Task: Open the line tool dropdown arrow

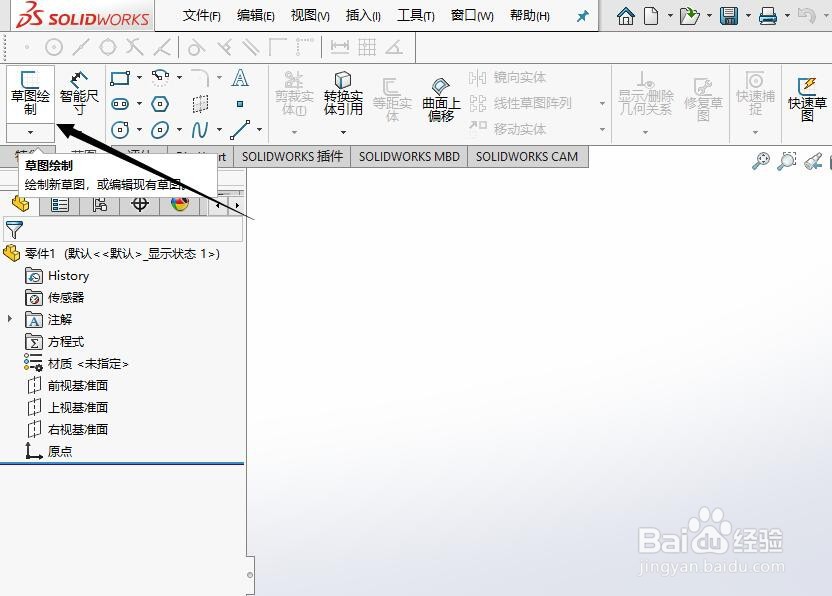Action: 259,129
